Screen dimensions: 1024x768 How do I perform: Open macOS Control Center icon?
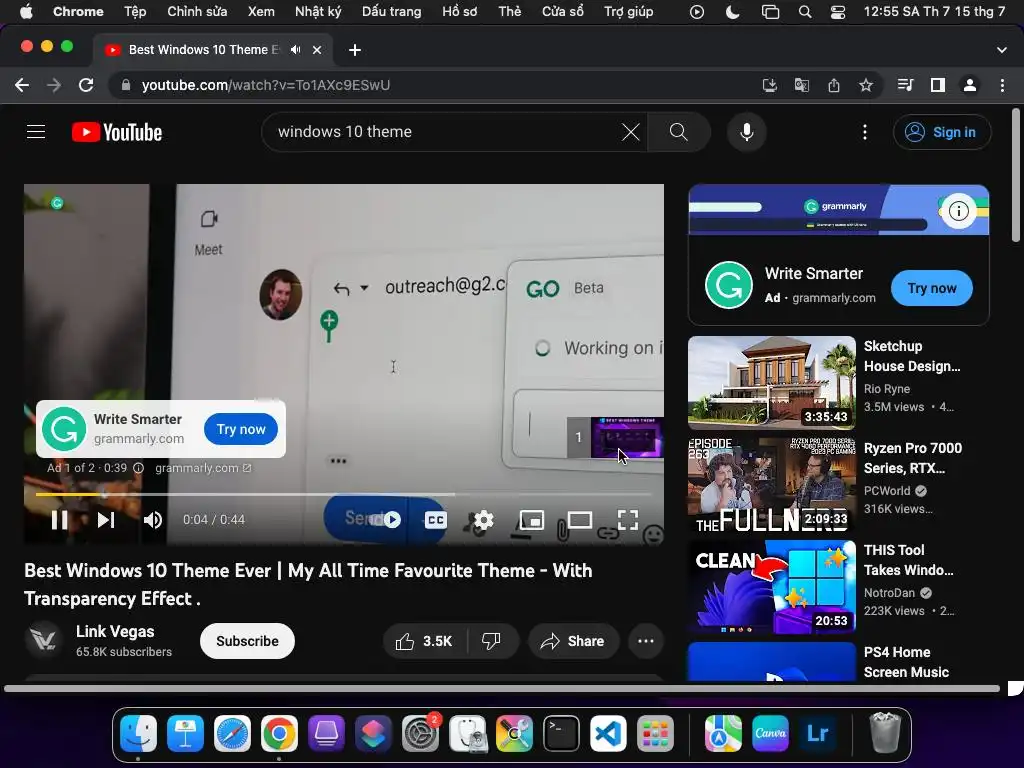click(x=837, y=11)
